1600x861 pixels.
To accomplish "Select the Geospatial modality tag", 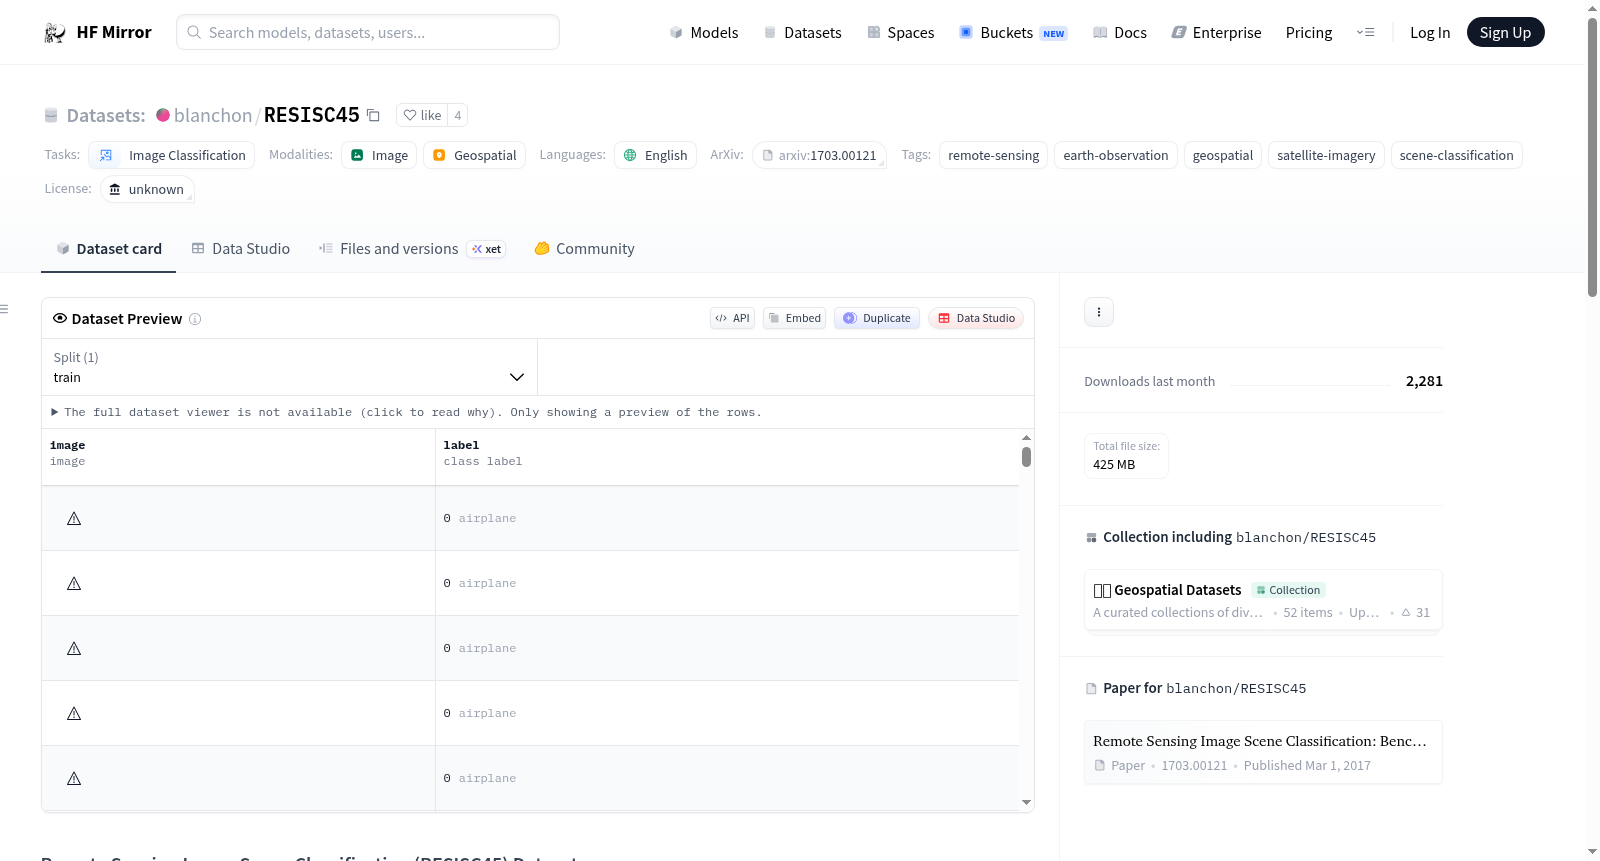I will [475, 155].
